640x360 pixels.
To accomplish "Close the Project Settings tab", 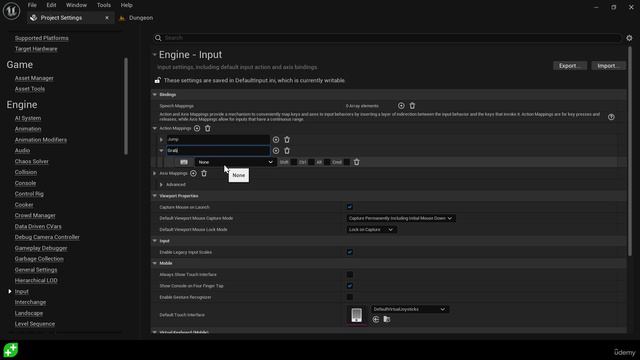I will (x=107, y=18).
